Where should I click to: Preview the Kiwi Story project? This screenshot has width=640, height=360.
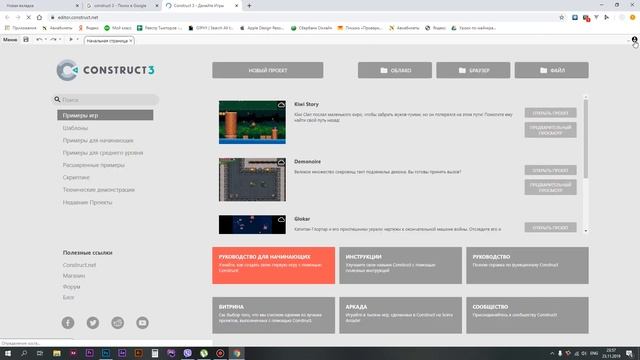550,130
